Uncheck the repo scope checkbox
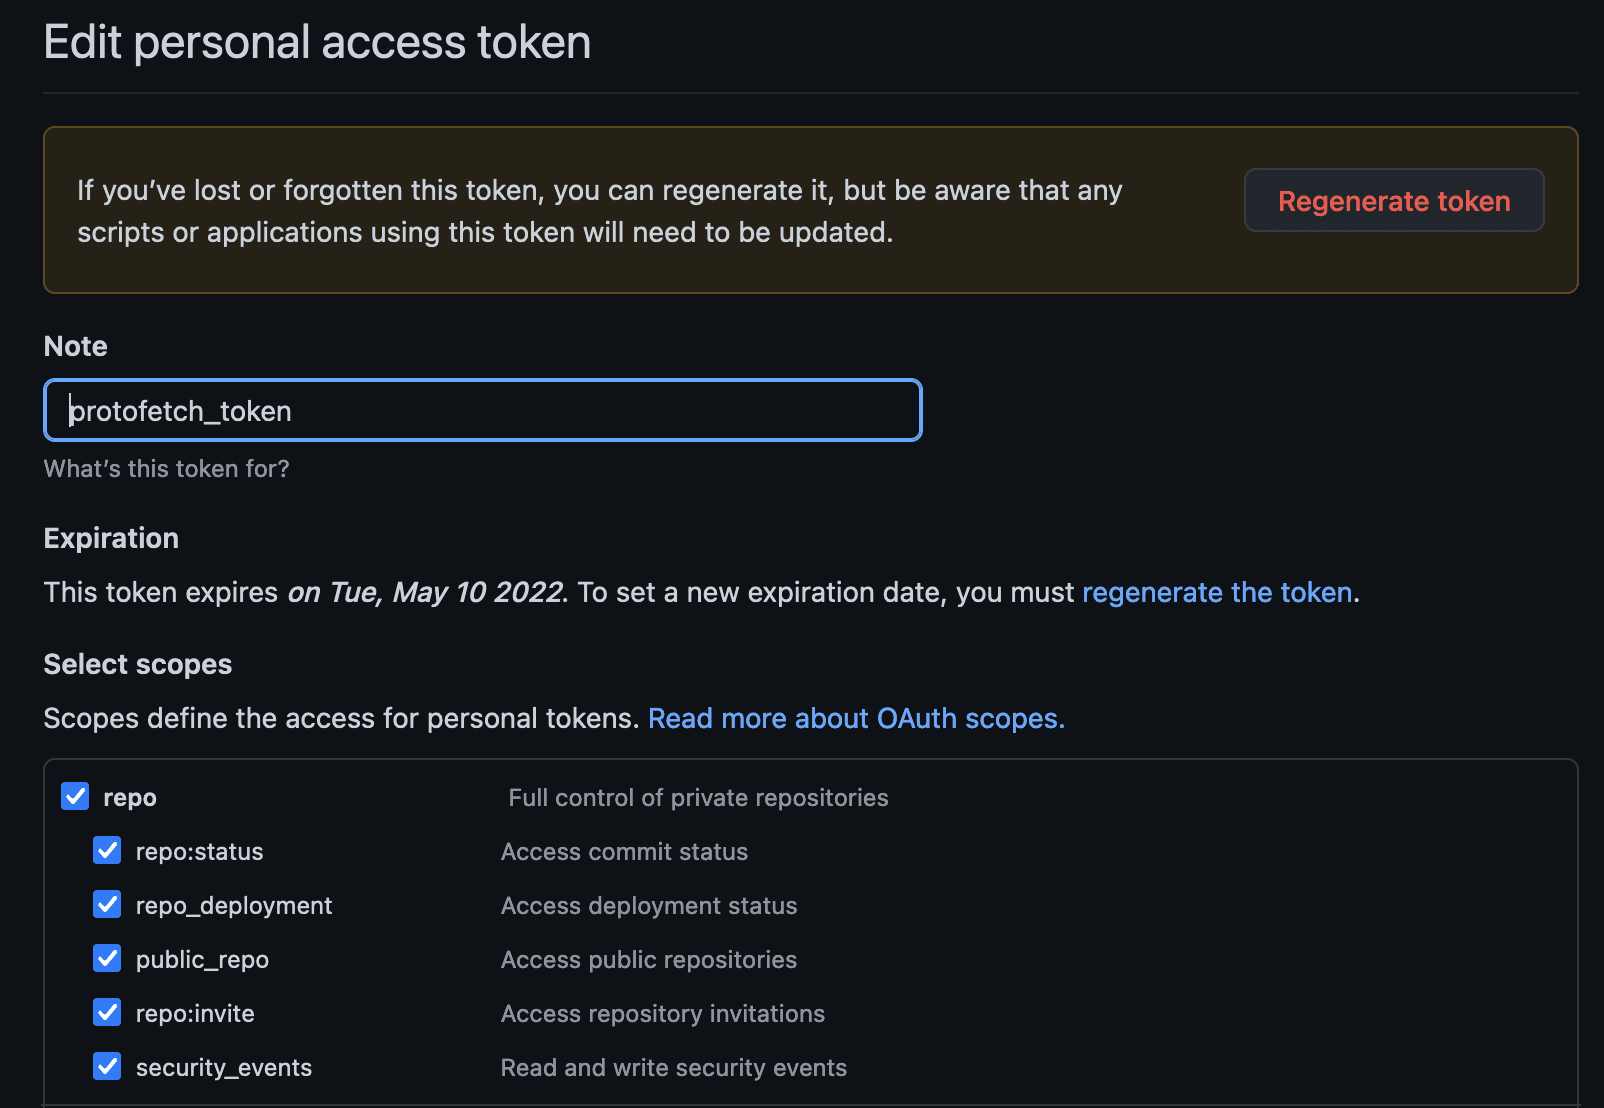Image resolution: width=1604 pixels, height=1108 pixels. 75,796
